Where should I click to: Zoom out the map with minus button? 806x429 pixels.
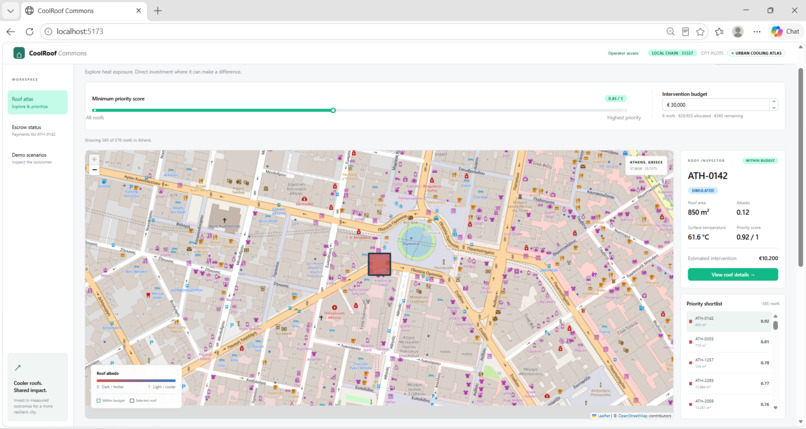coord(94,170)
